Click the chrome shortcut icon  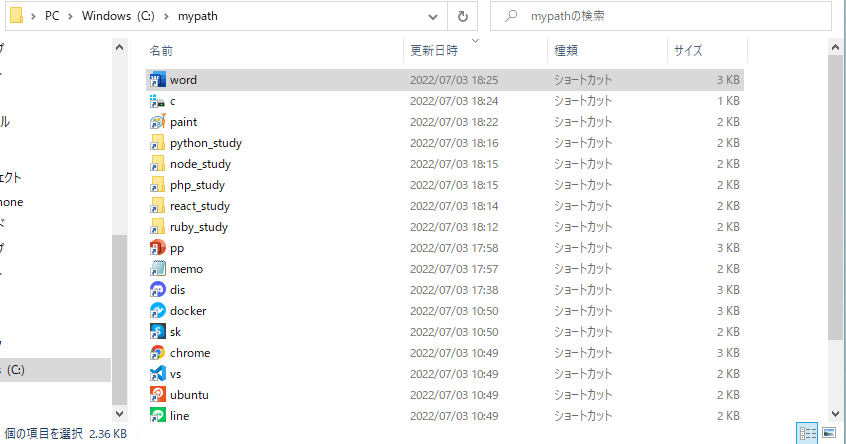(x=158, y=353)
